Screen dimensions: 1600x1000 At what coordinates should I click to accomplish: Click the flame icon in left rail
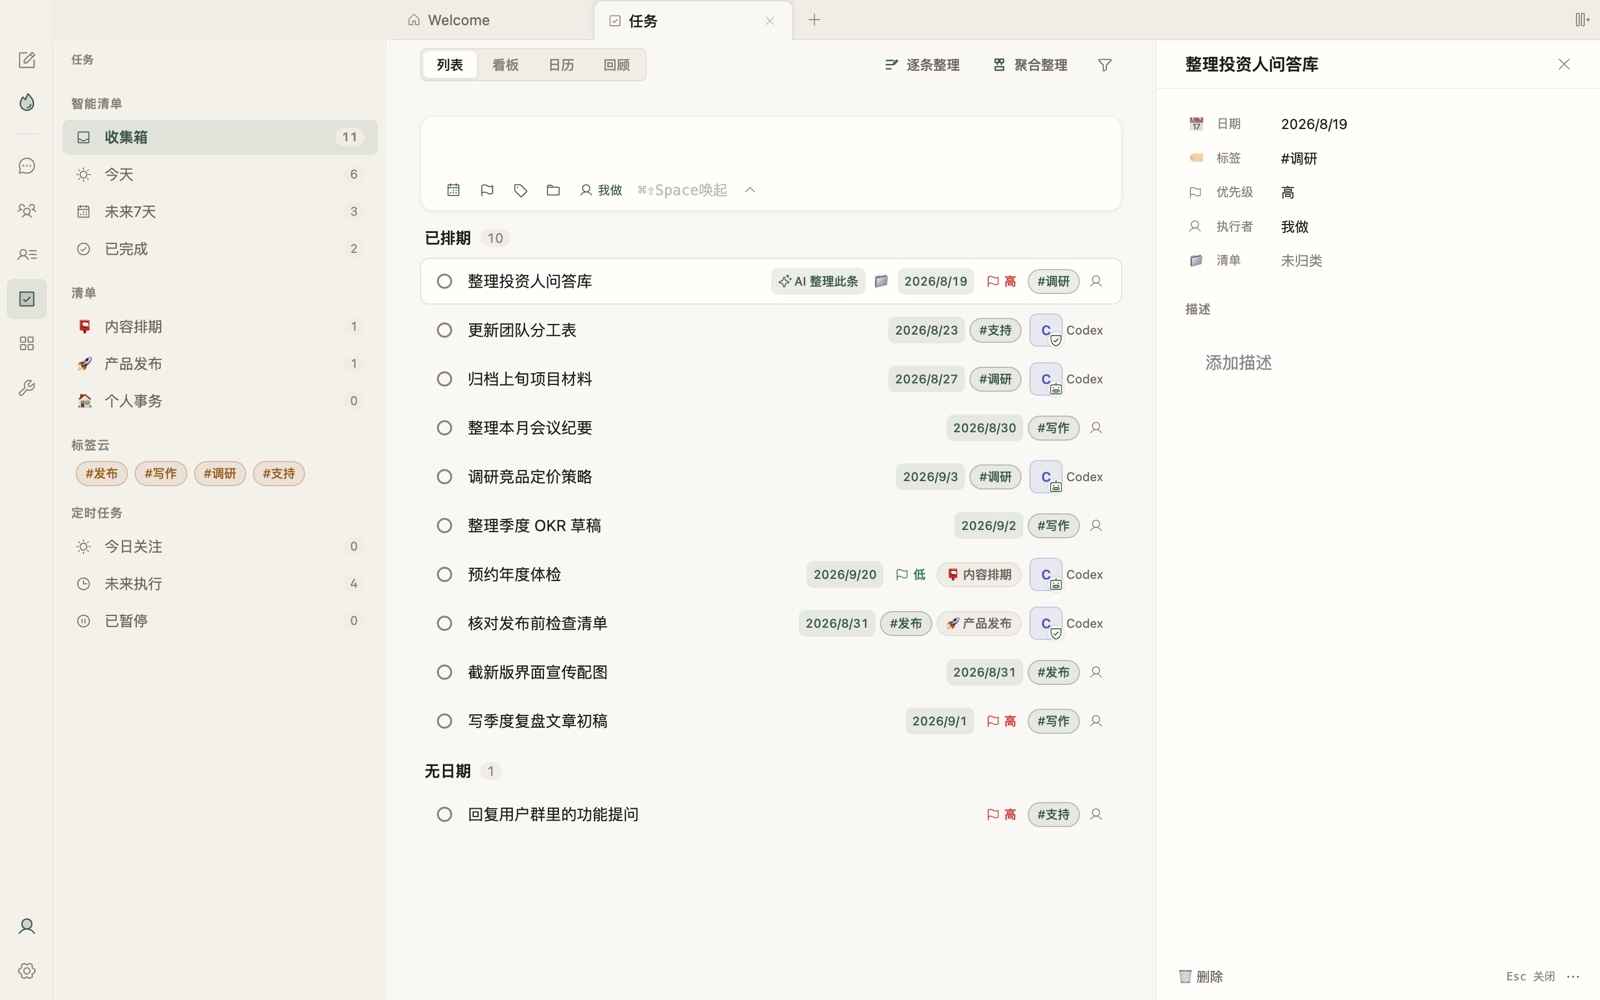[x=27, y=102]
